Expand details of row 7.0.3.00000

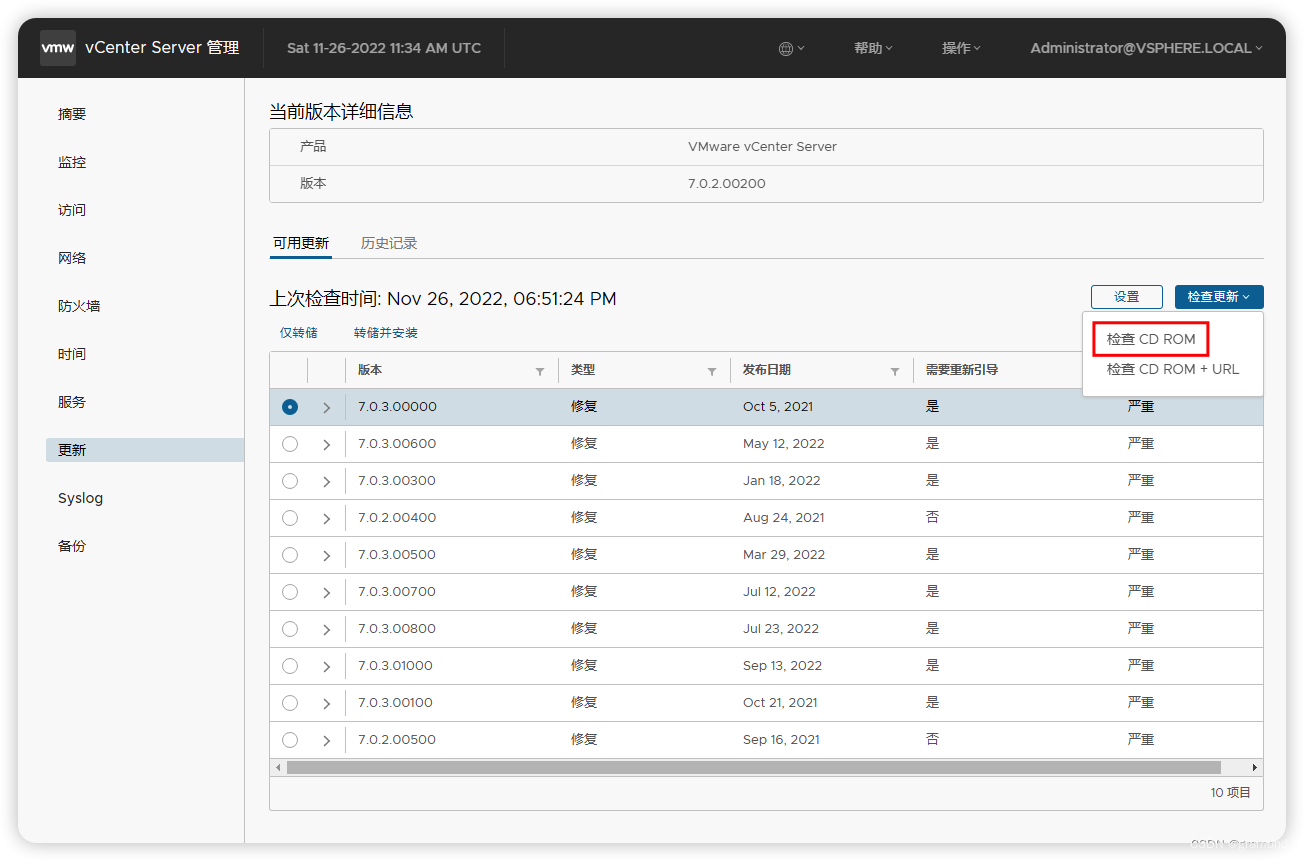click(326, 408)
